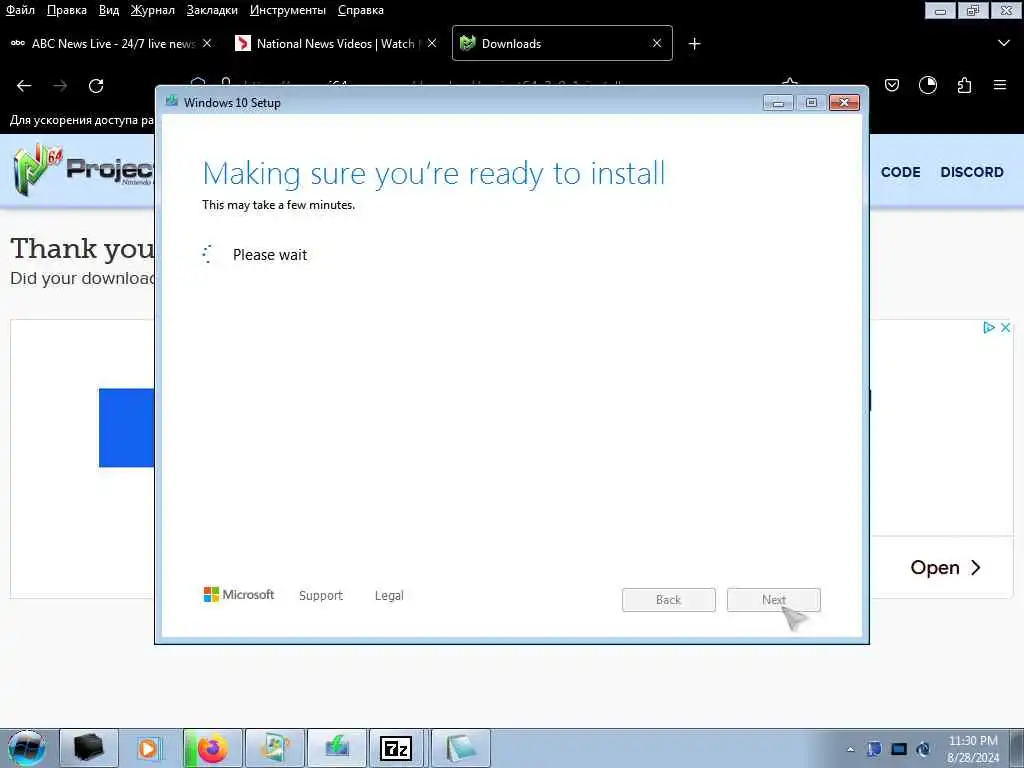The height and width of the screenshot is (768, 1024).
Task: Click the 'Please wait' status text
Action: (x=270, y=255)
